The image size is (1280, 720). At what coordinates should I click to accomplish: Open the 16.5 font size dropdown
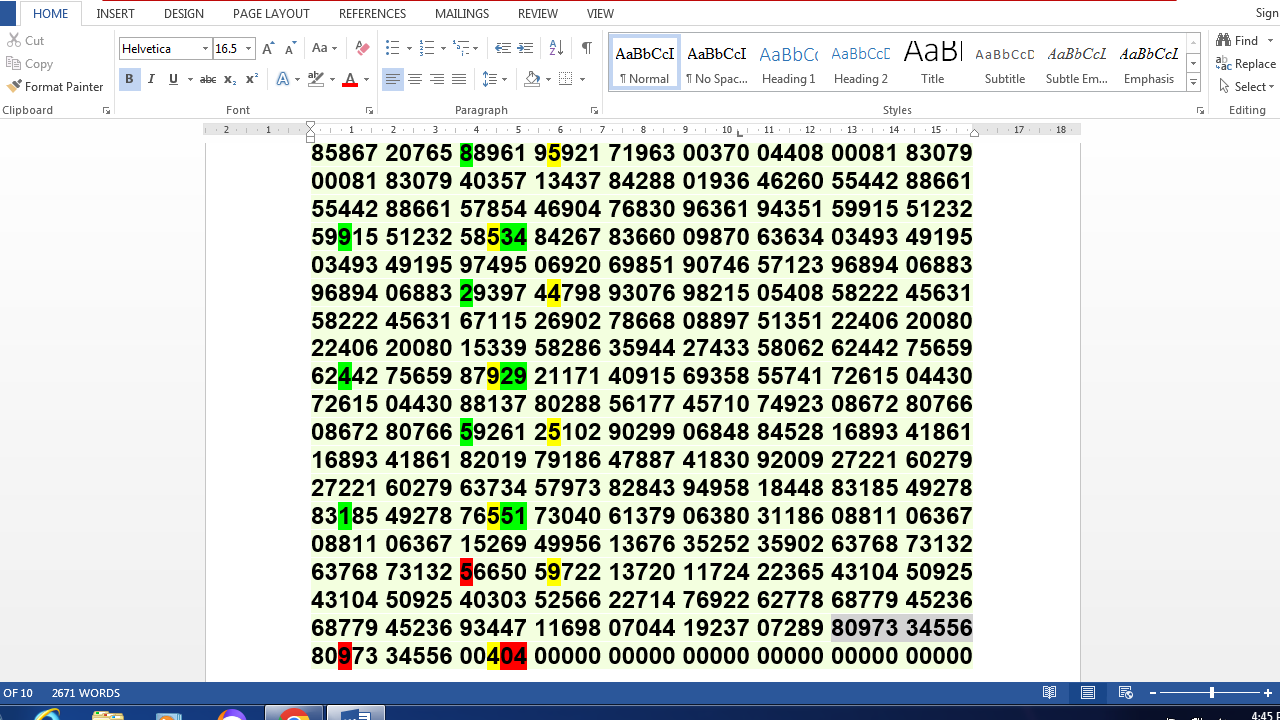[x=248, y=48]
